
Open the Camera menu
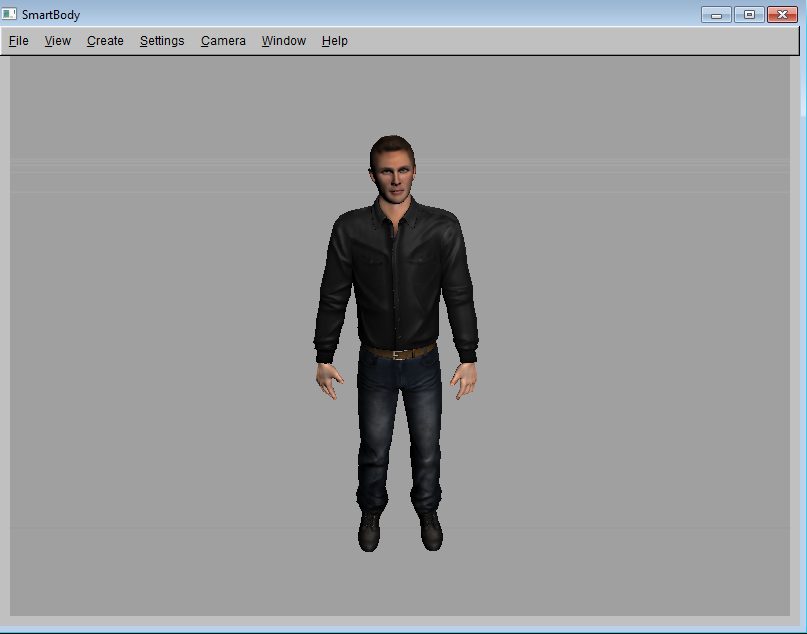[x=223, y=41]
